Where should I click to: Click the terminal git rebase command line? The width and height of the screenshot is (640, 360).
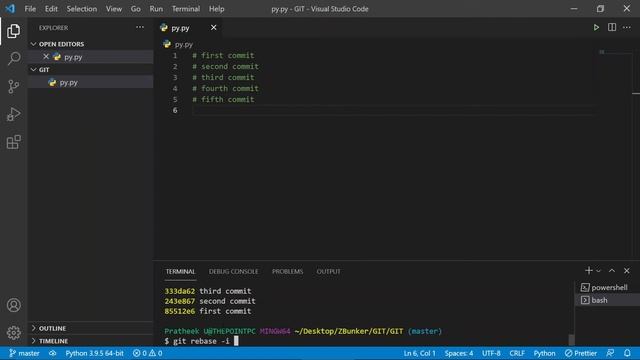tap(201, 341)
